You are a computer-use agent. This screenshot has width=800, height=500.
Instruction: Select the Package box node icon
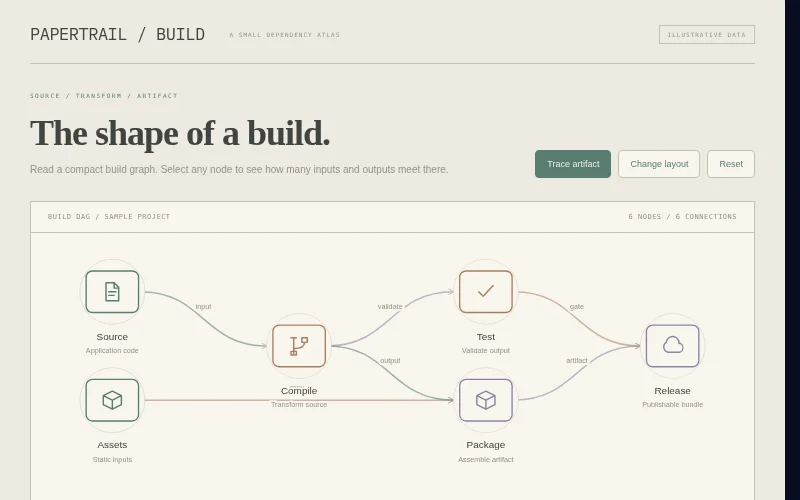click(486, 400)
